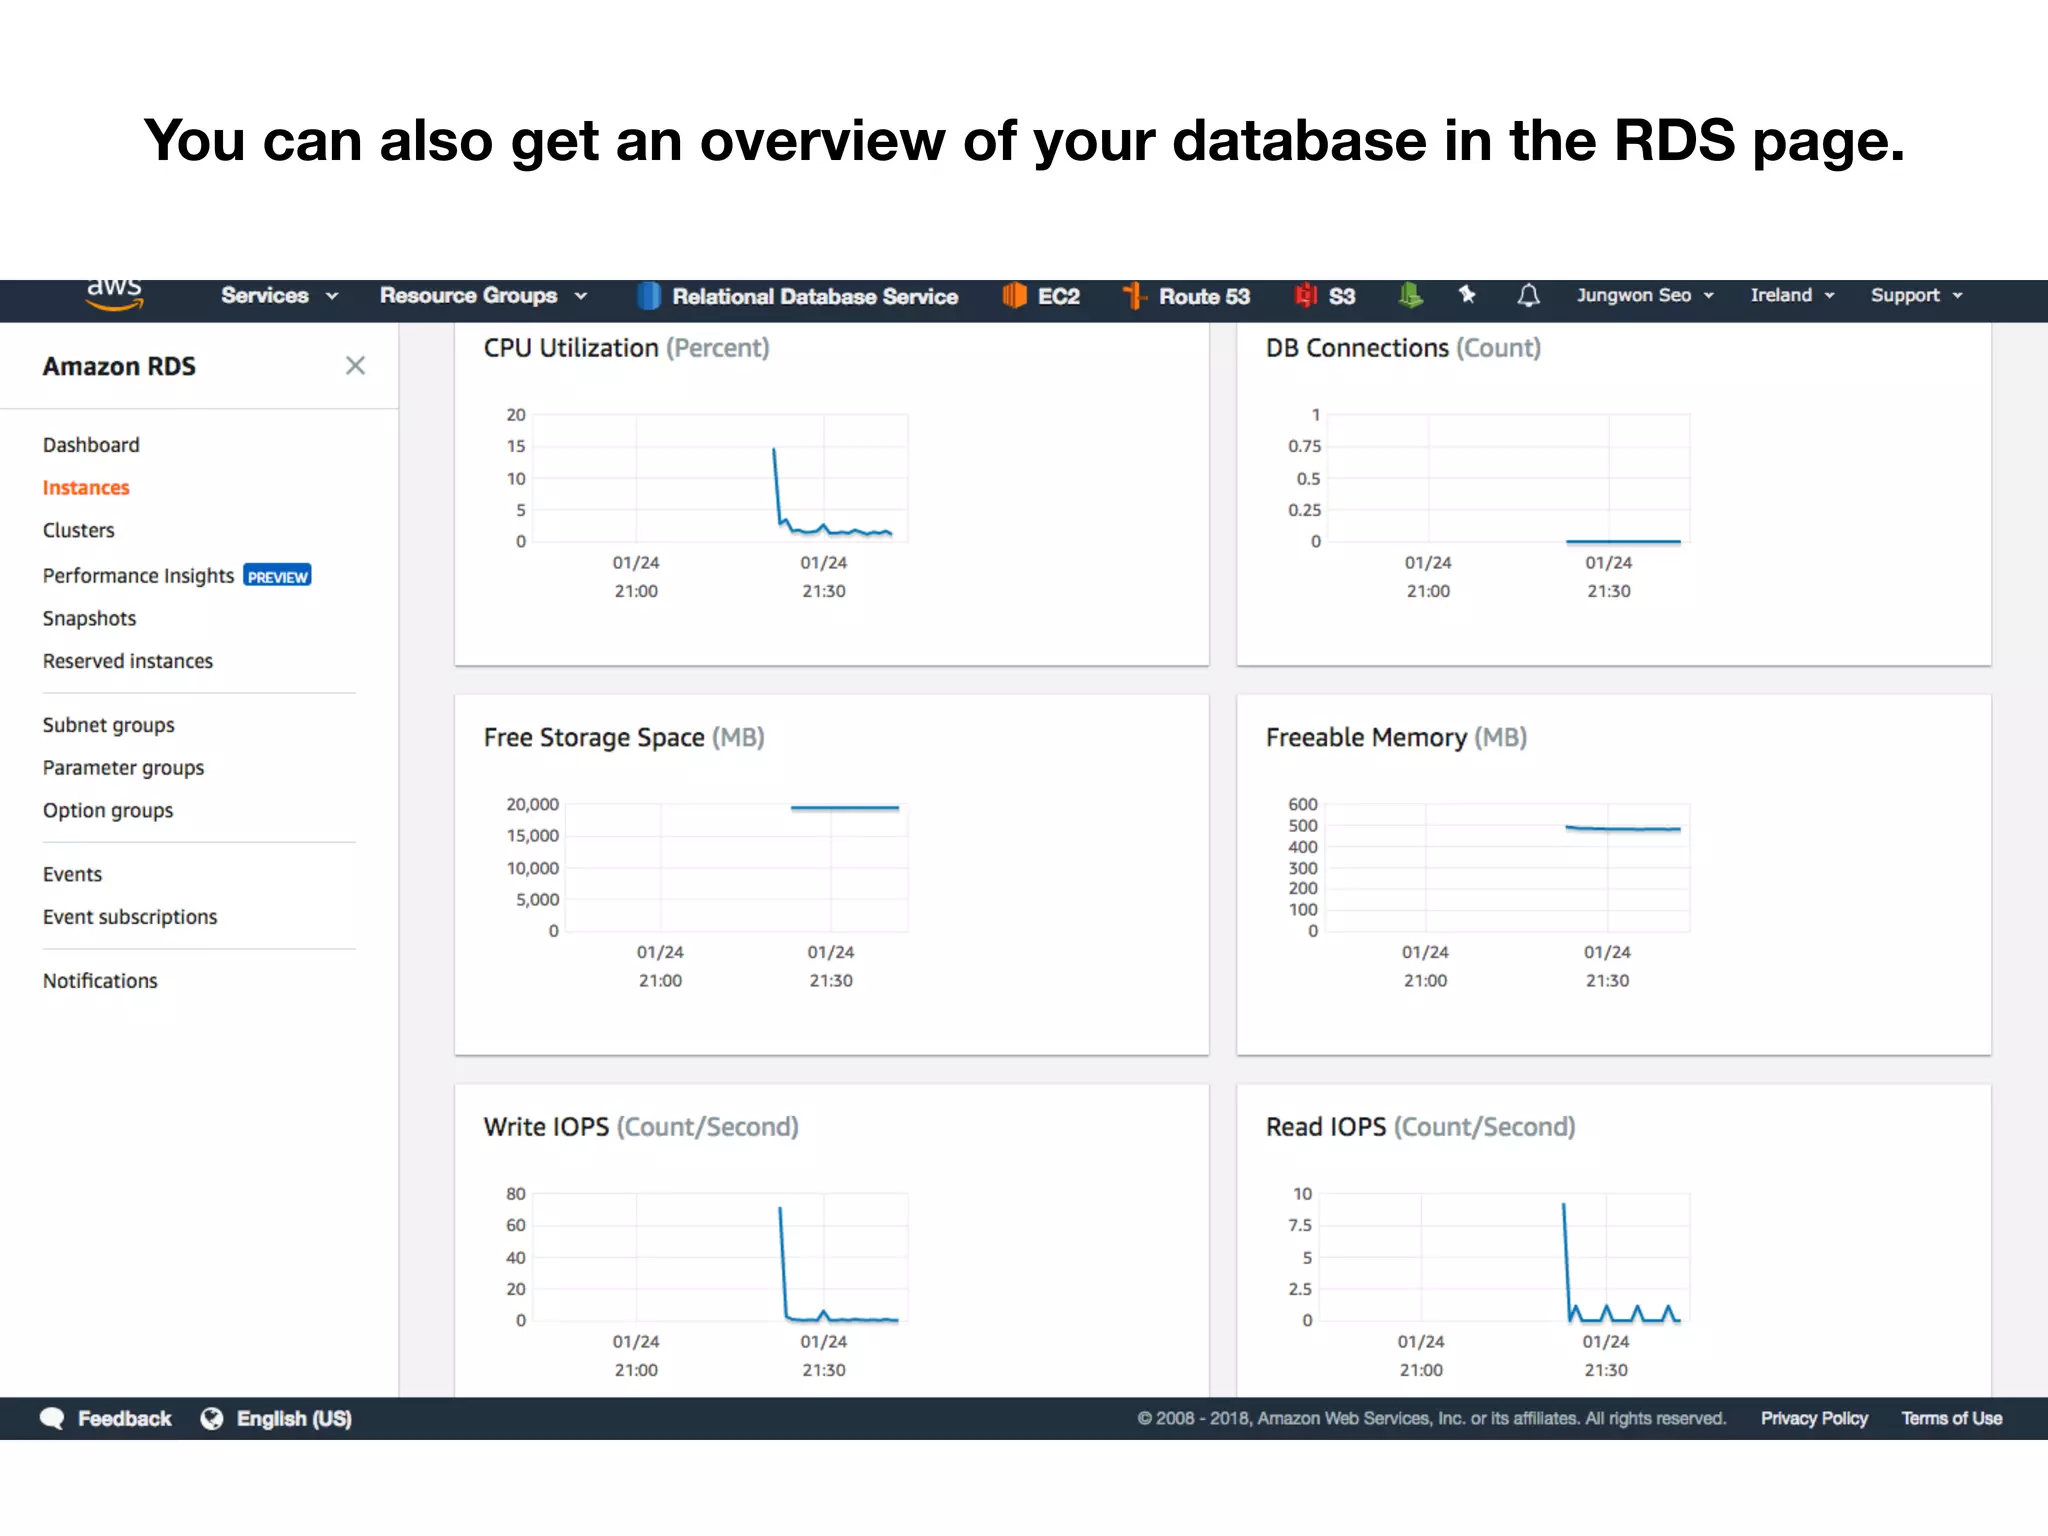Image resolution: width=2048 pixels, height=1536 pixels.
Task: Click the green Elastic Beanstalk shortcut icon
Action: pos(1410,295)
